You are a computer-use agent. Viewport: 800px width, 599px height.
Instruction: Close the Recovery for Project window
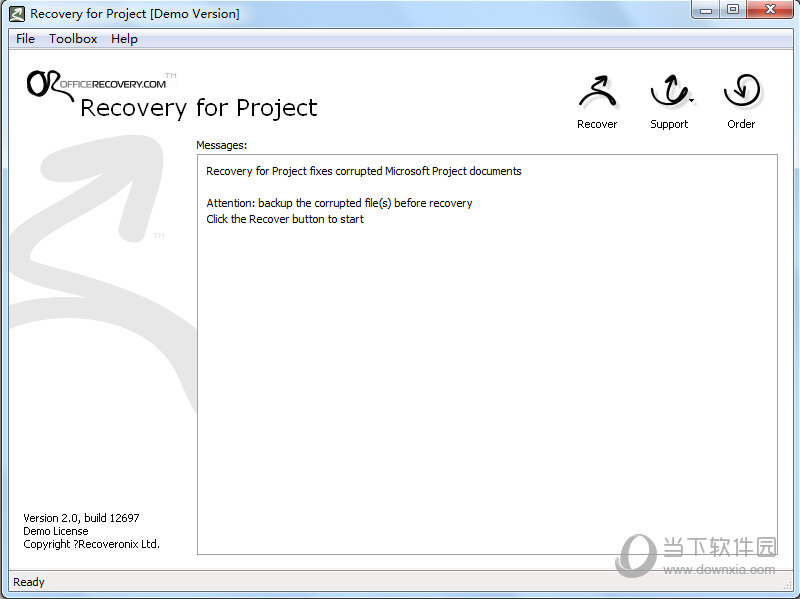[x=770, y=10]
